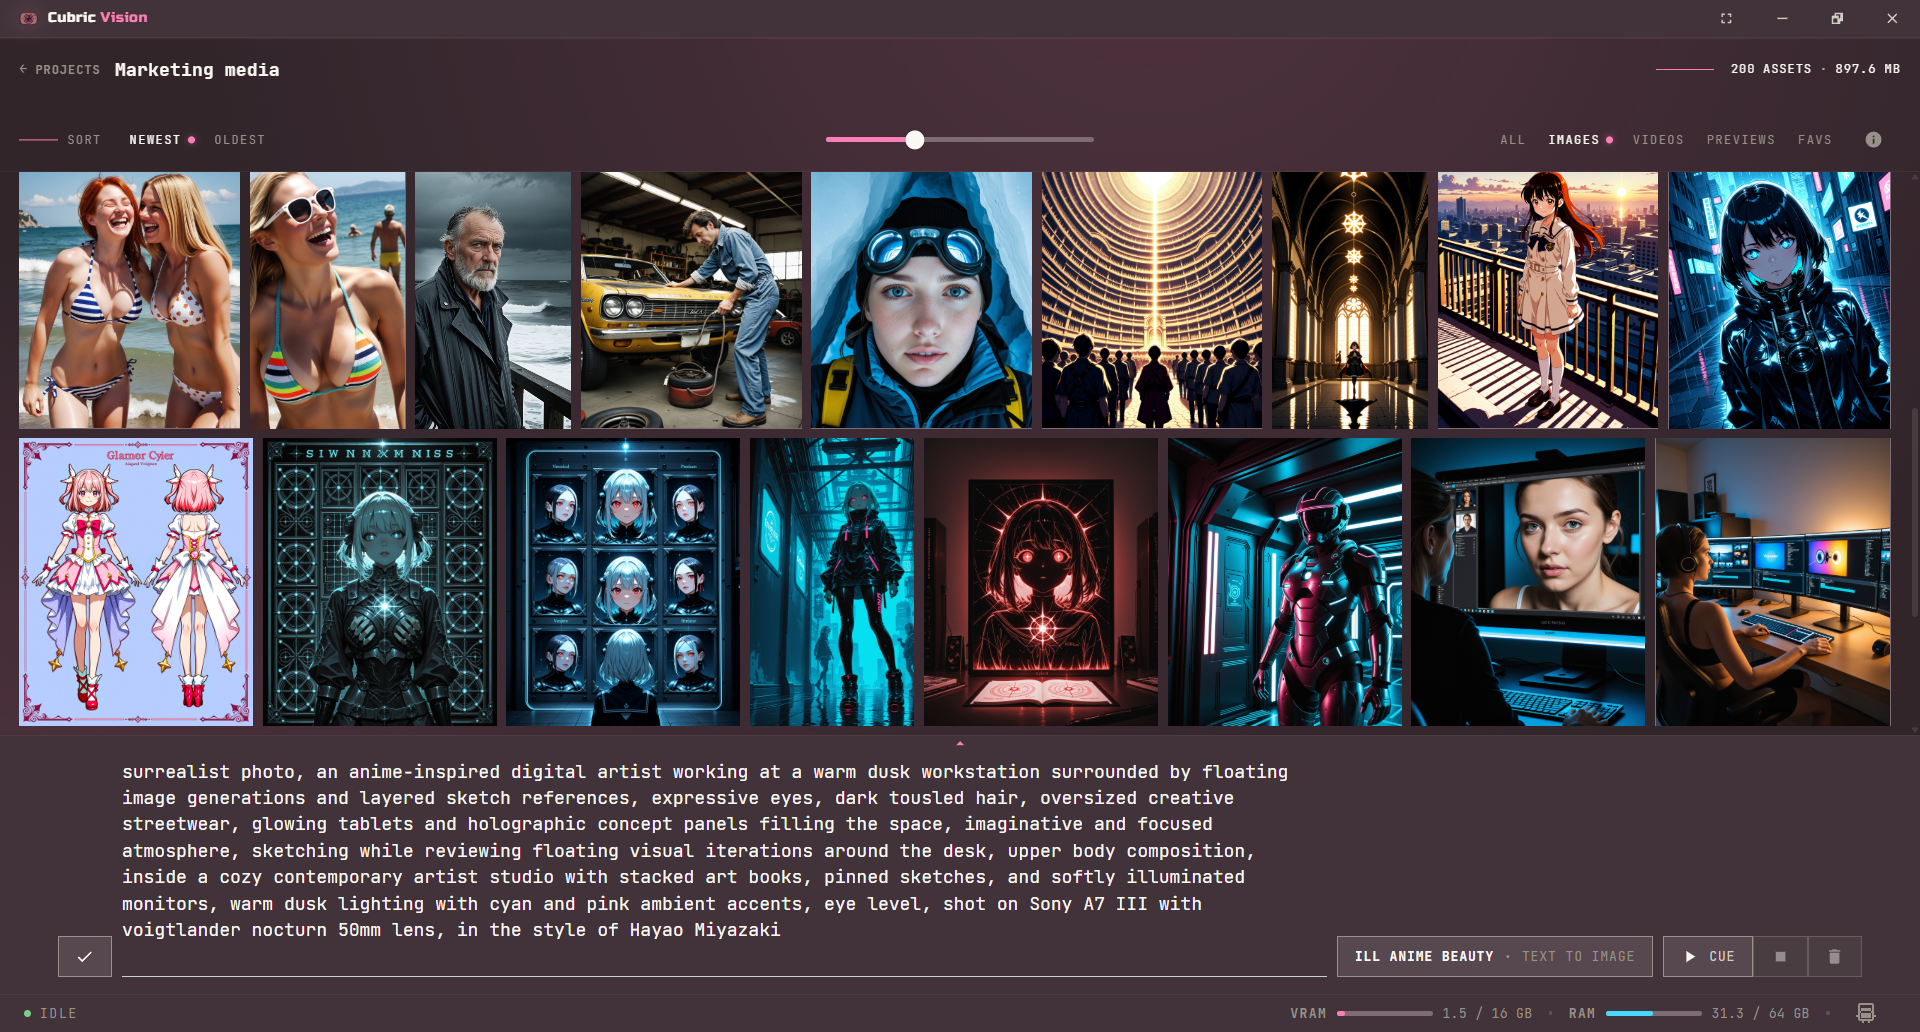
Task: Click the Cubric Vision app logo icon
Action: (x=28, y=18)
